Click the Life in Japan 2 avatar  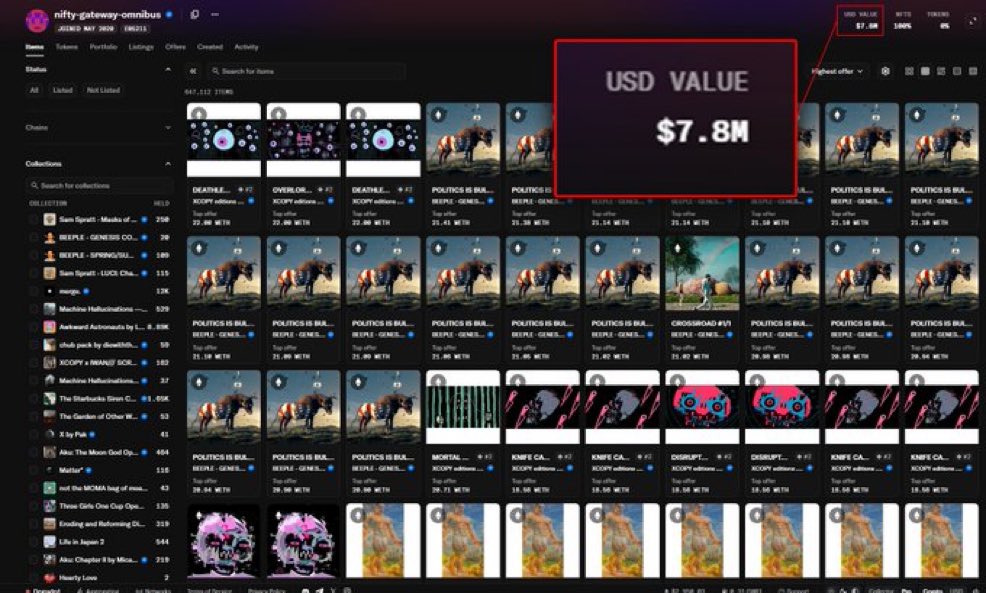click(50, 541)
